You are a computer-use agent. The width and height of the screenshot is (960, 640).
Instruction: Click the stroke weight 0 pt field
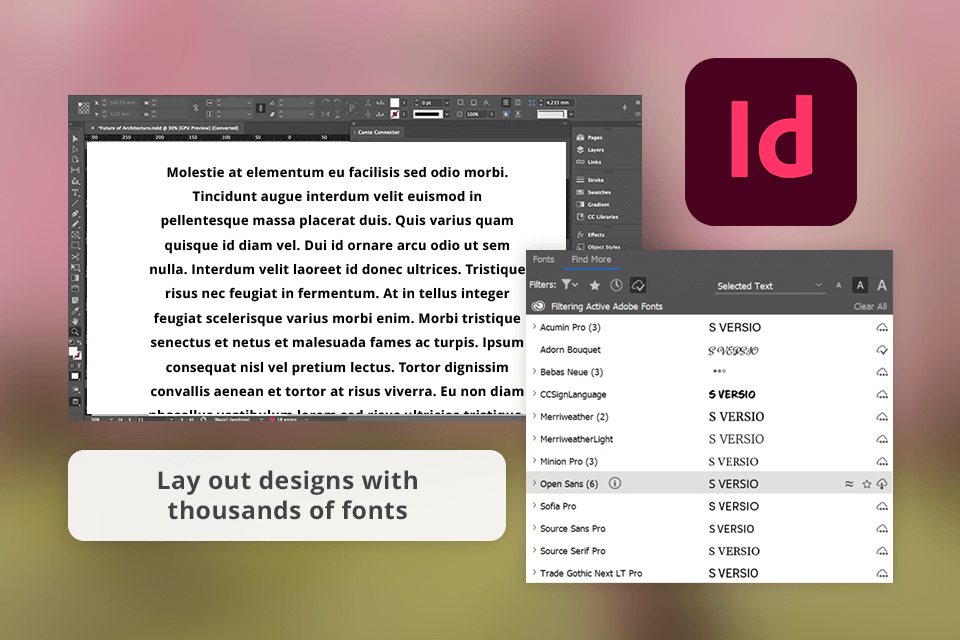click(432, 102)
